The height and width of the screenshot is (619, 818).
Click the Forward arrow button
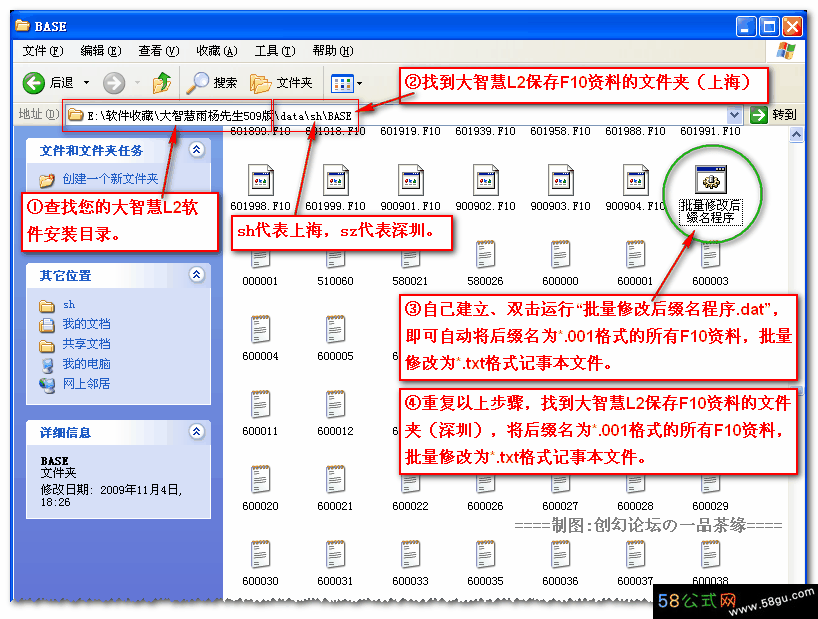[x=114, y=83]
